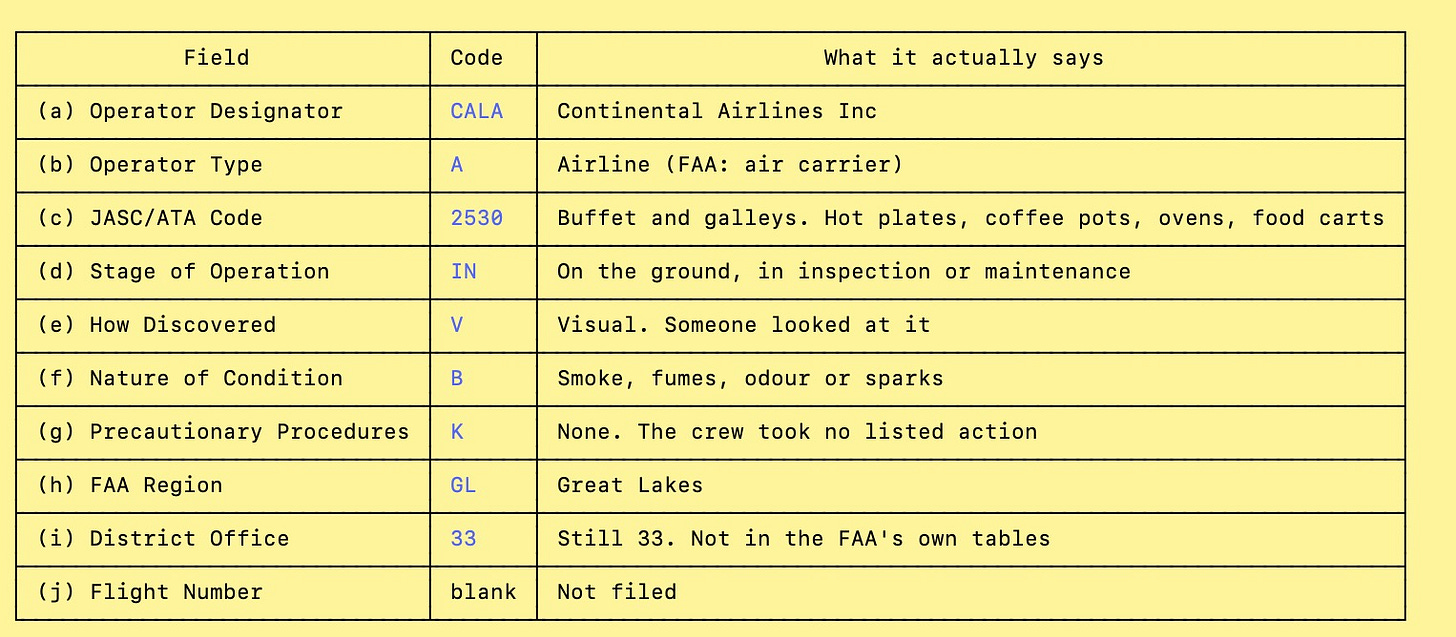Open the 2530 JASC/ATA code link
Image resolution: width=1456 pixels, height=637 pixels.
477,218
